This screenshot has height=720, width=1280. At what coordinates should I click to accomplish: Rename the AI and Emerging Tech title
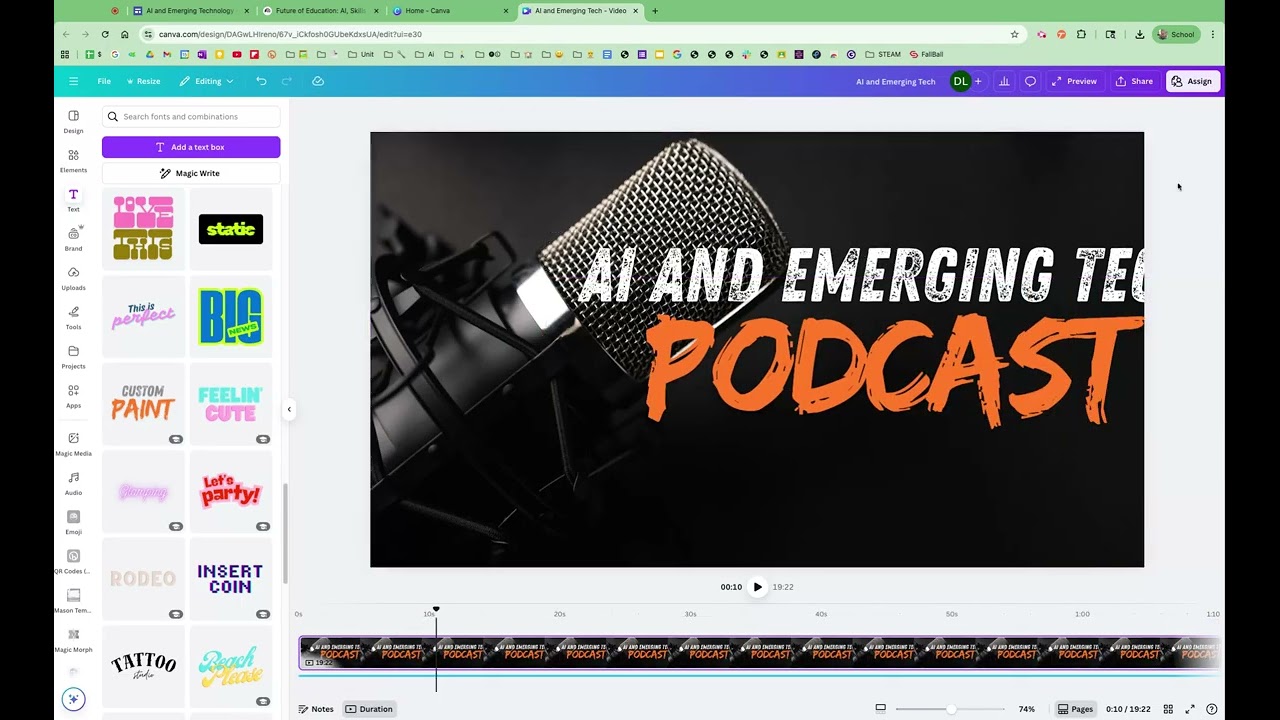click(x=895, y=81)
